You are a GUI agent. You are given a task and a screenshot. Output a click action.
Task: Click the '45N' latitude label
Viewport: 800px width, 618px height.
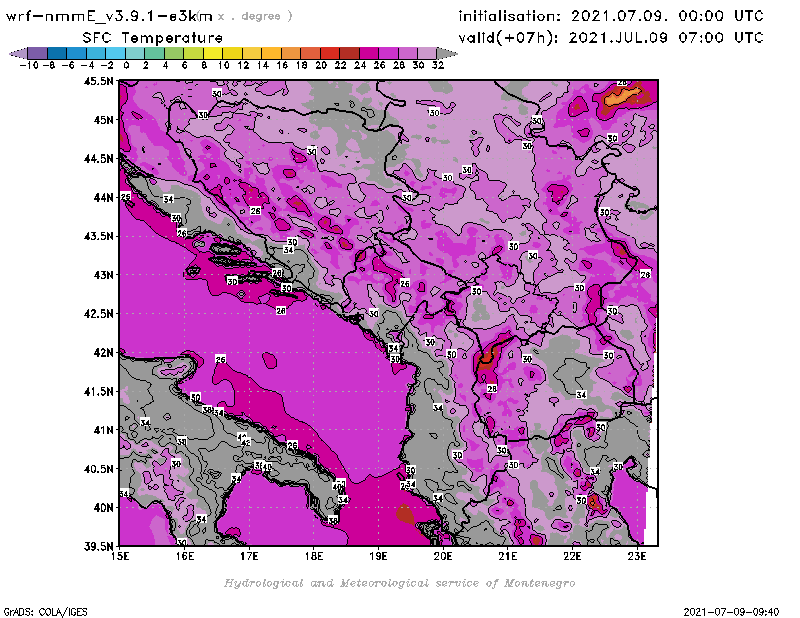pos(103,120)
